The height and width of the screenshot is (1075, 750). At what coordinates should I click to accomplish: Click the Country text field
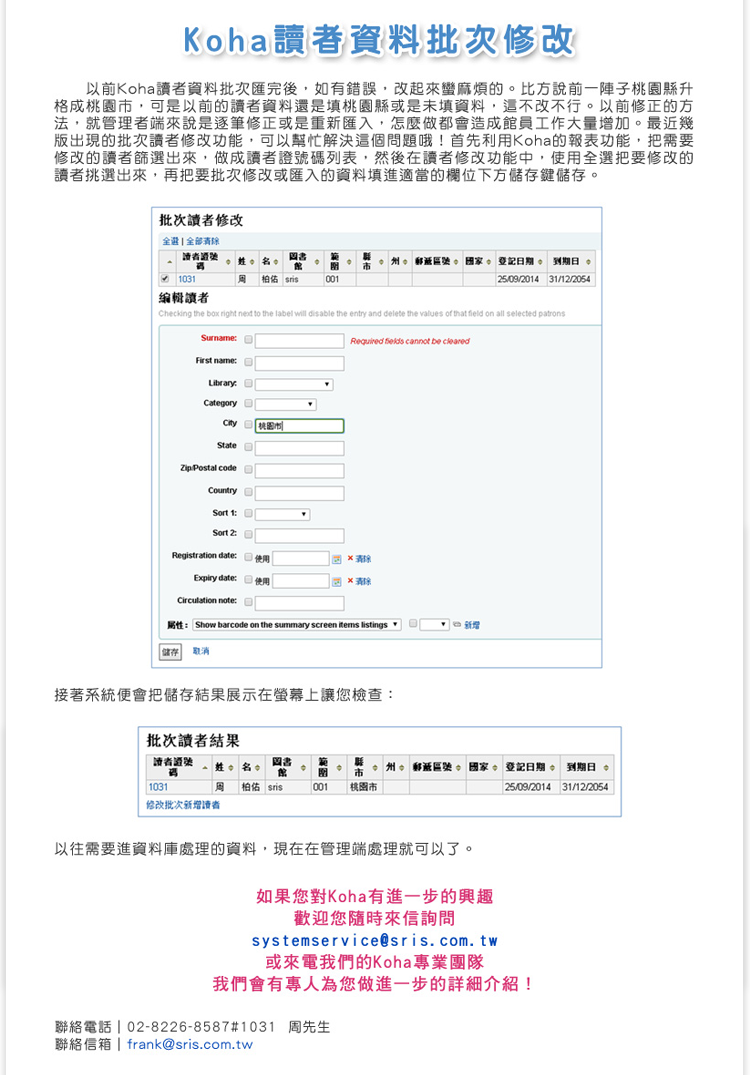pos(300,493)
